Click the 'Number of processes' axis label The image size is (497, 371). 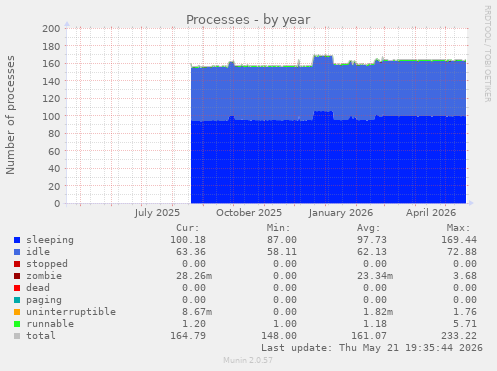coord(10,115)
